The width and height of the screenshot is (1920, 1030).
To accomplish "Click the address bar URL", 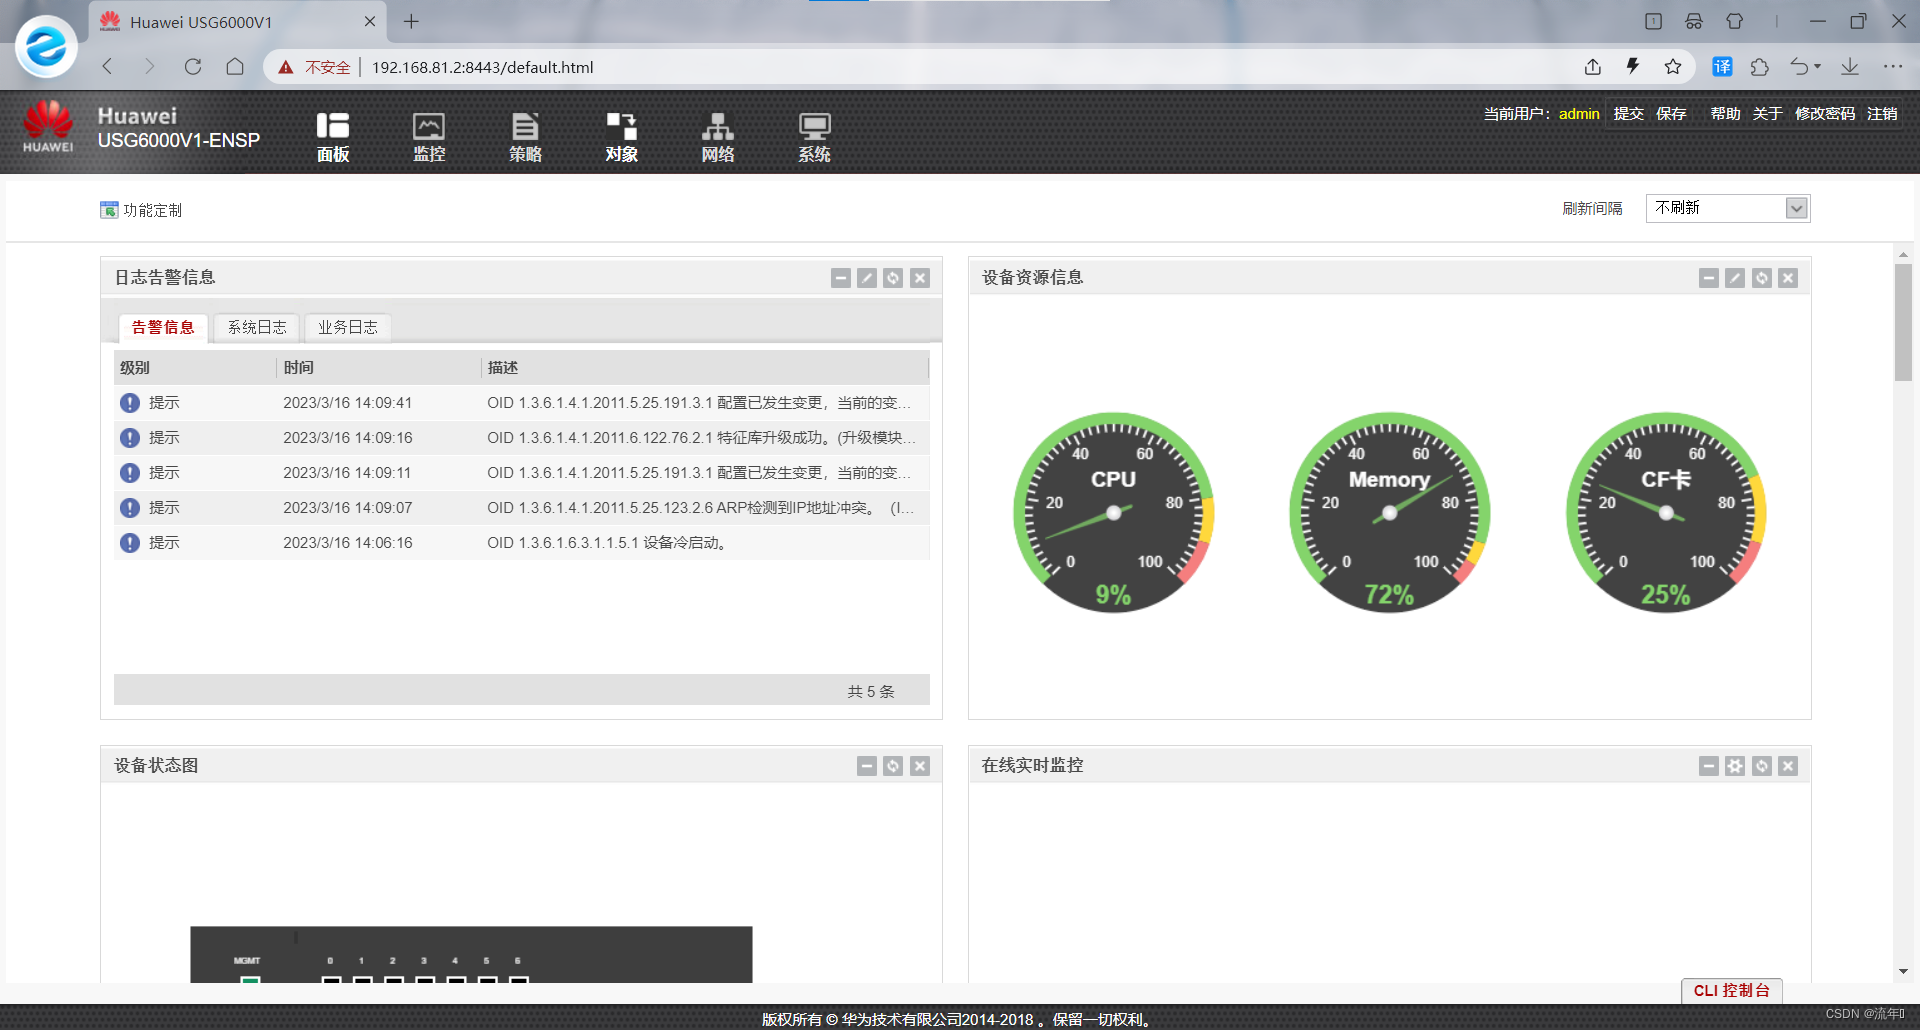I will coord(483,67).
